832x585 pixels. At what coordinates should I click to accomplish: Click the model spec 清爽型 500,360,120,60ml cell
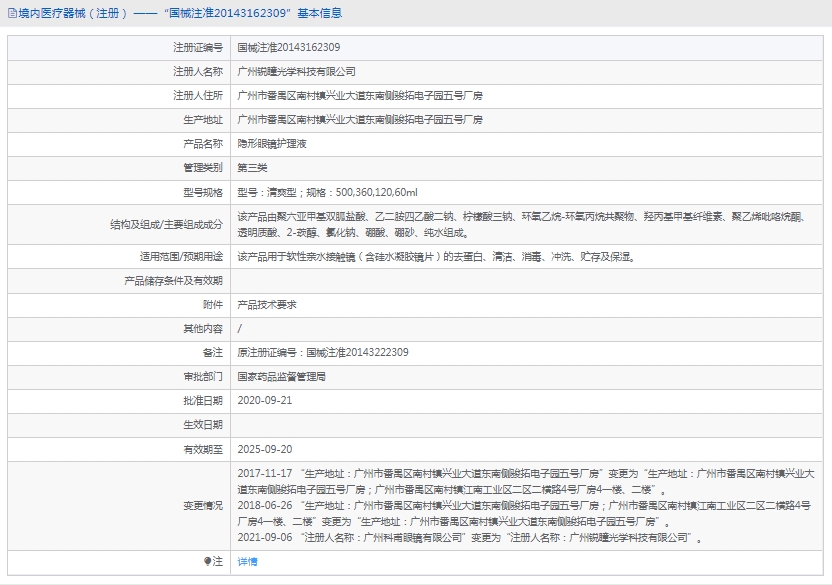tap(327, 192)
